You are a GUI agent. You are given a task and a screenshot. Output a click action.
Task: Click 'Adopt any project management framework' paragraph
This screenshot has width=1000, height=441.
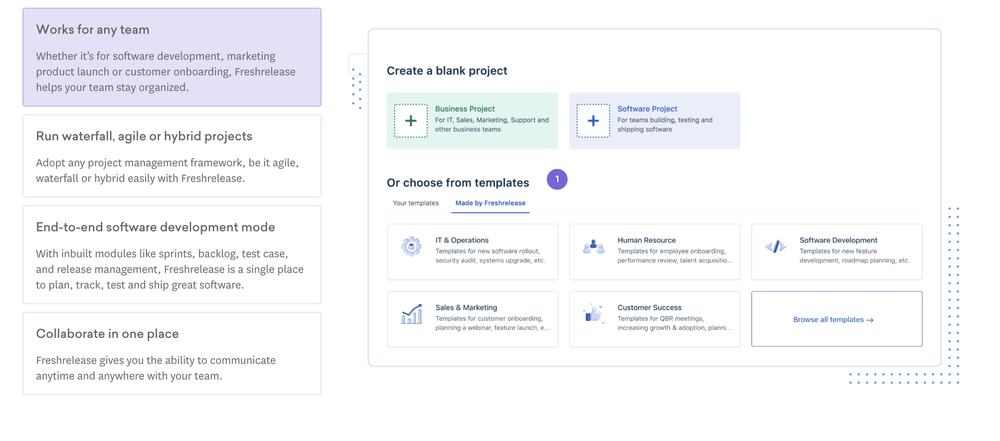click(167, 170)
